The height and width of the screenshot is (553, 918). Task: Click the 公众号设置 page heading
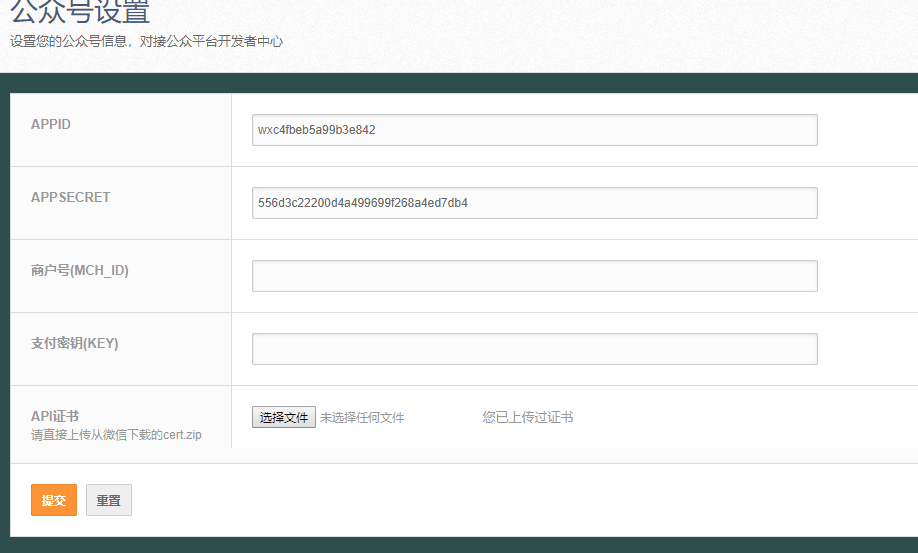(80, 12)
